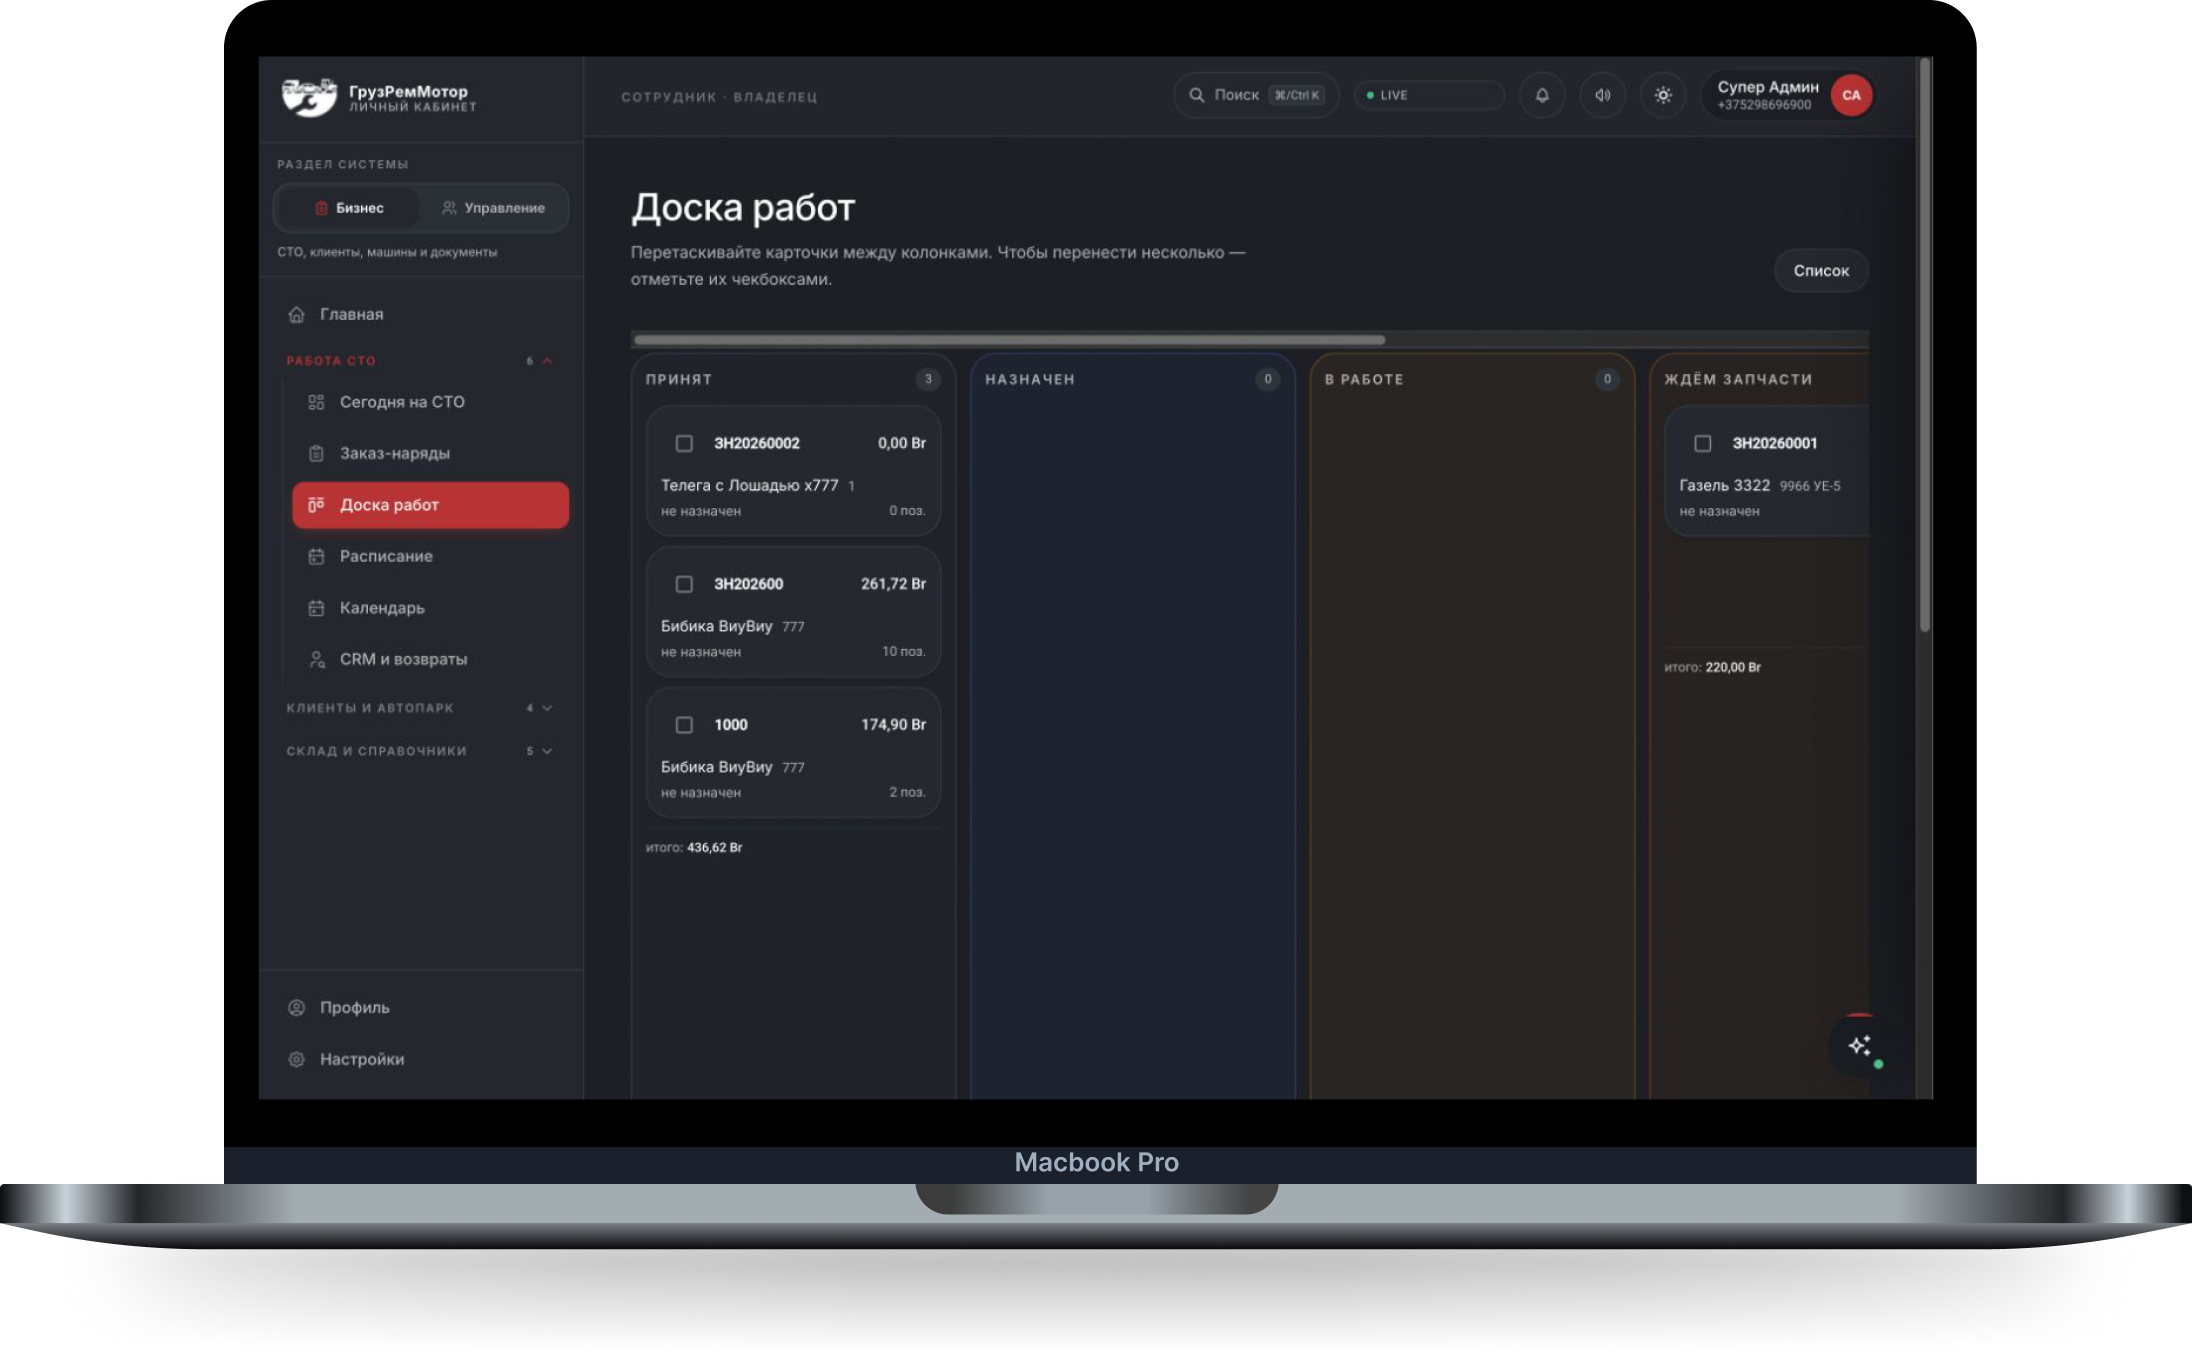Open Профиль page
The image size is (2192, 1362).
tap(354, 1007)
